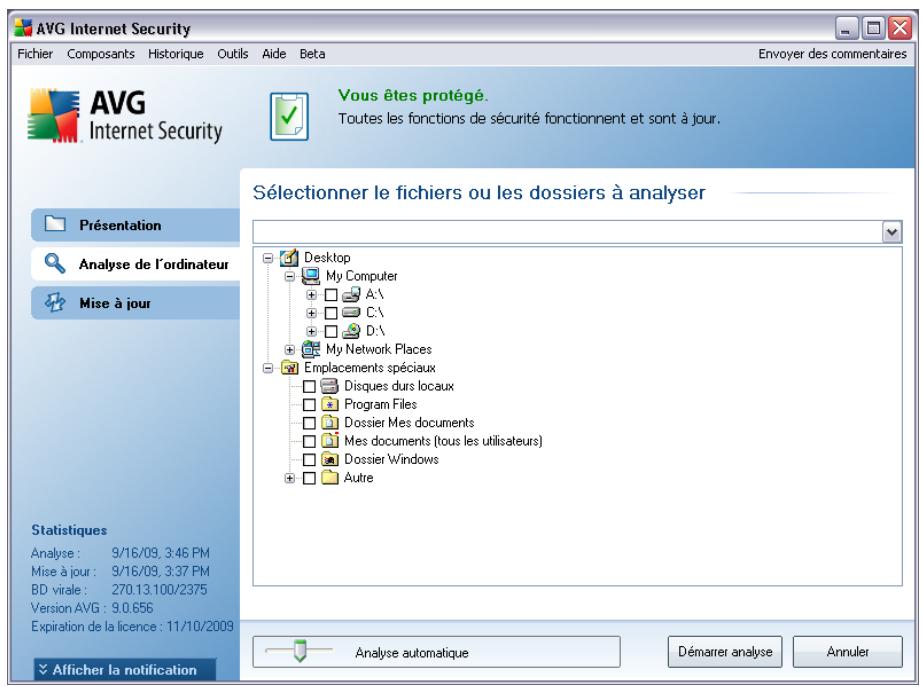Viewport: 923px width, 687px height.
Task: Enable the Disques durs locaux checkbox
Action: (x=309, y=386)
